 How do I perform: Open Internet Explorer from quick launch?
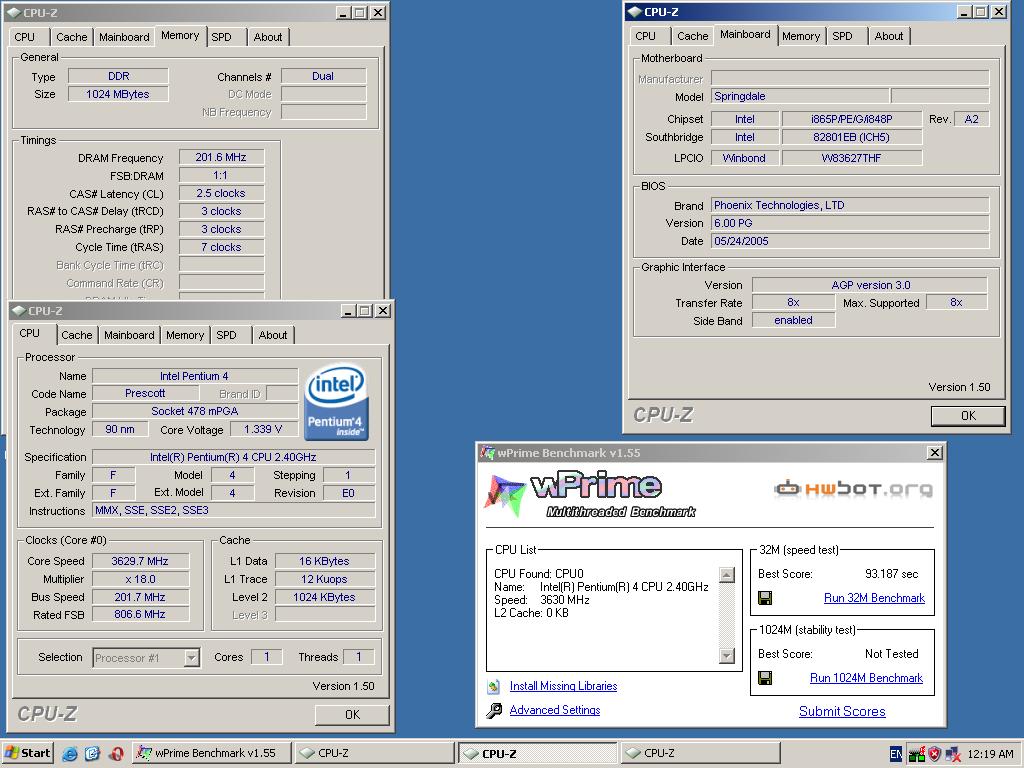click(x=69, y=754)
